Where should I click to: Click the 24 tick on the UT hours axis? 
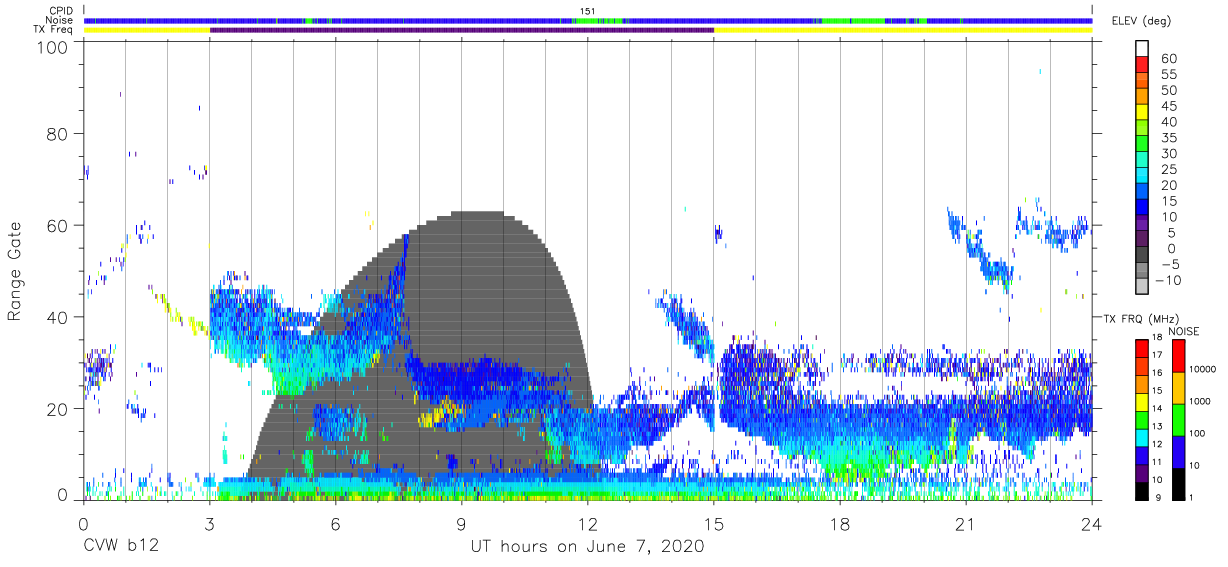tap(1092, 523)
